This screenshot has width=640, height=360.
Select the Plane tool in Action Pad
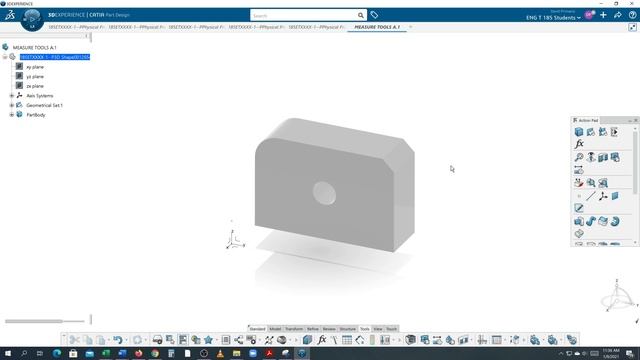615,196
